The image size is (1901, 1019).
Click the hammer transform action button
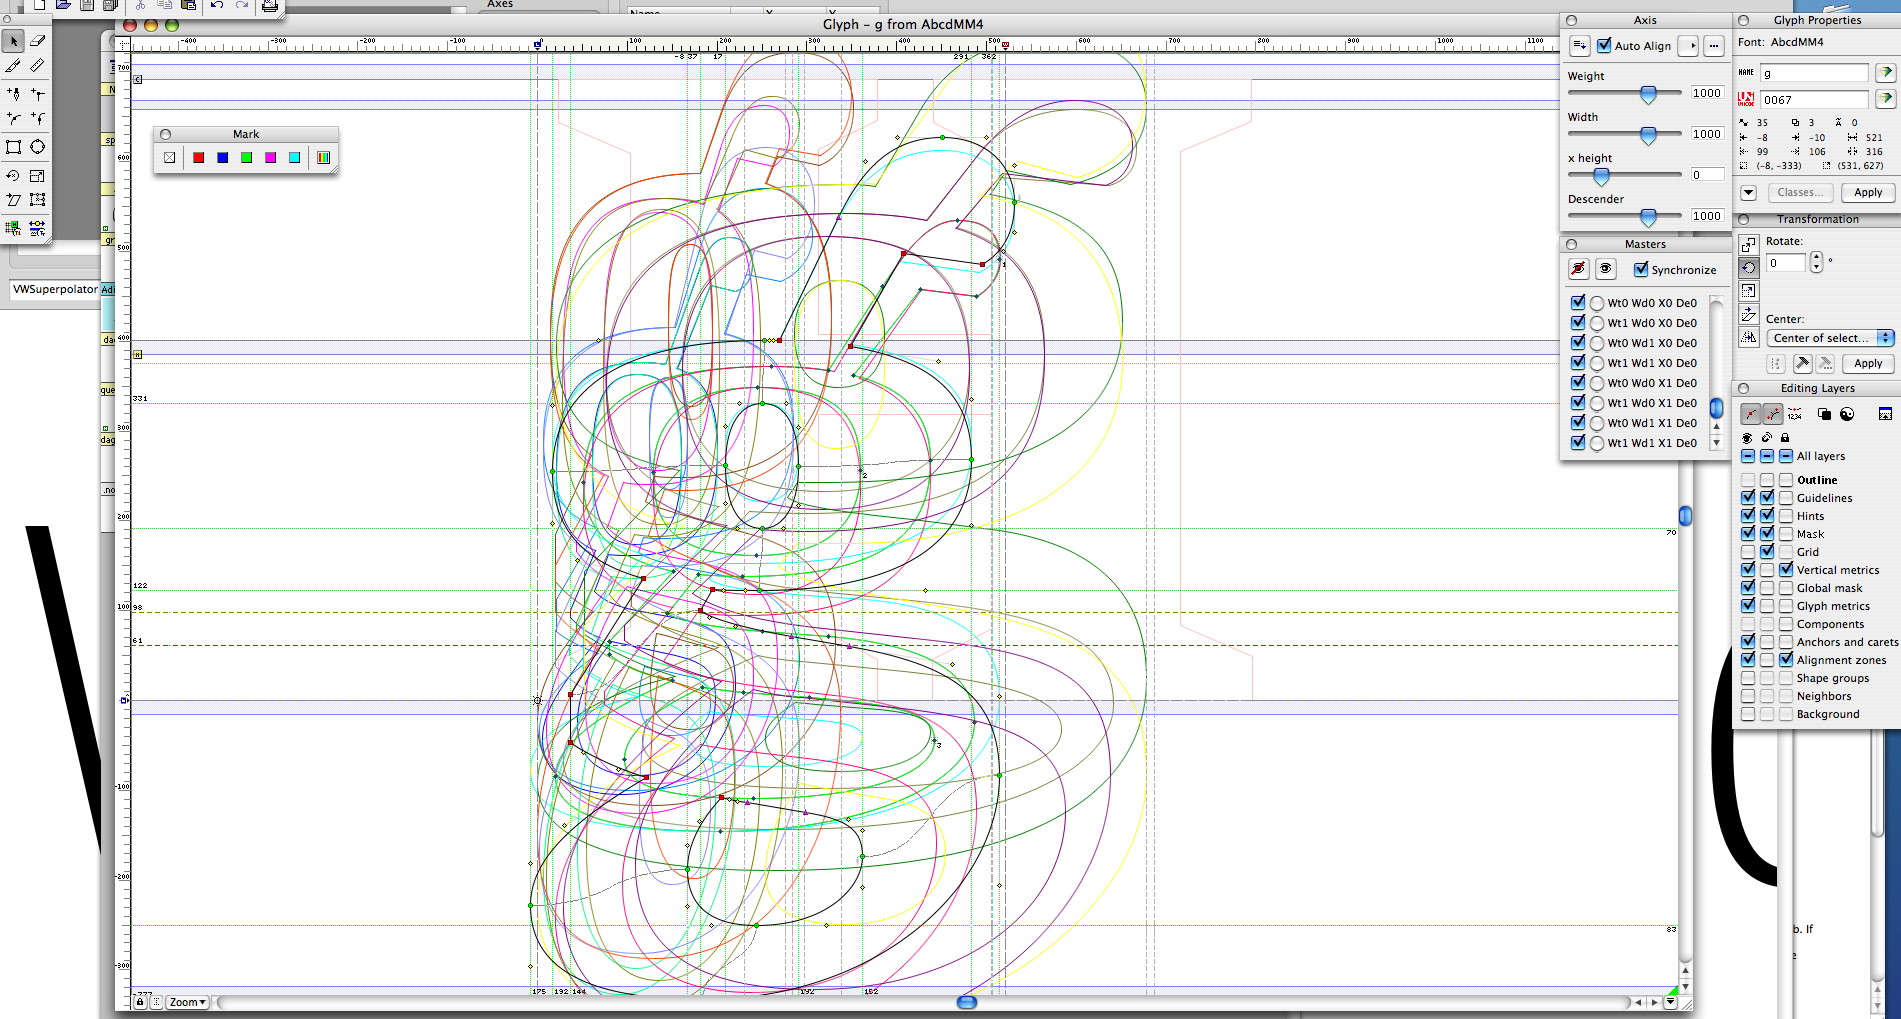pos(1801,363)
